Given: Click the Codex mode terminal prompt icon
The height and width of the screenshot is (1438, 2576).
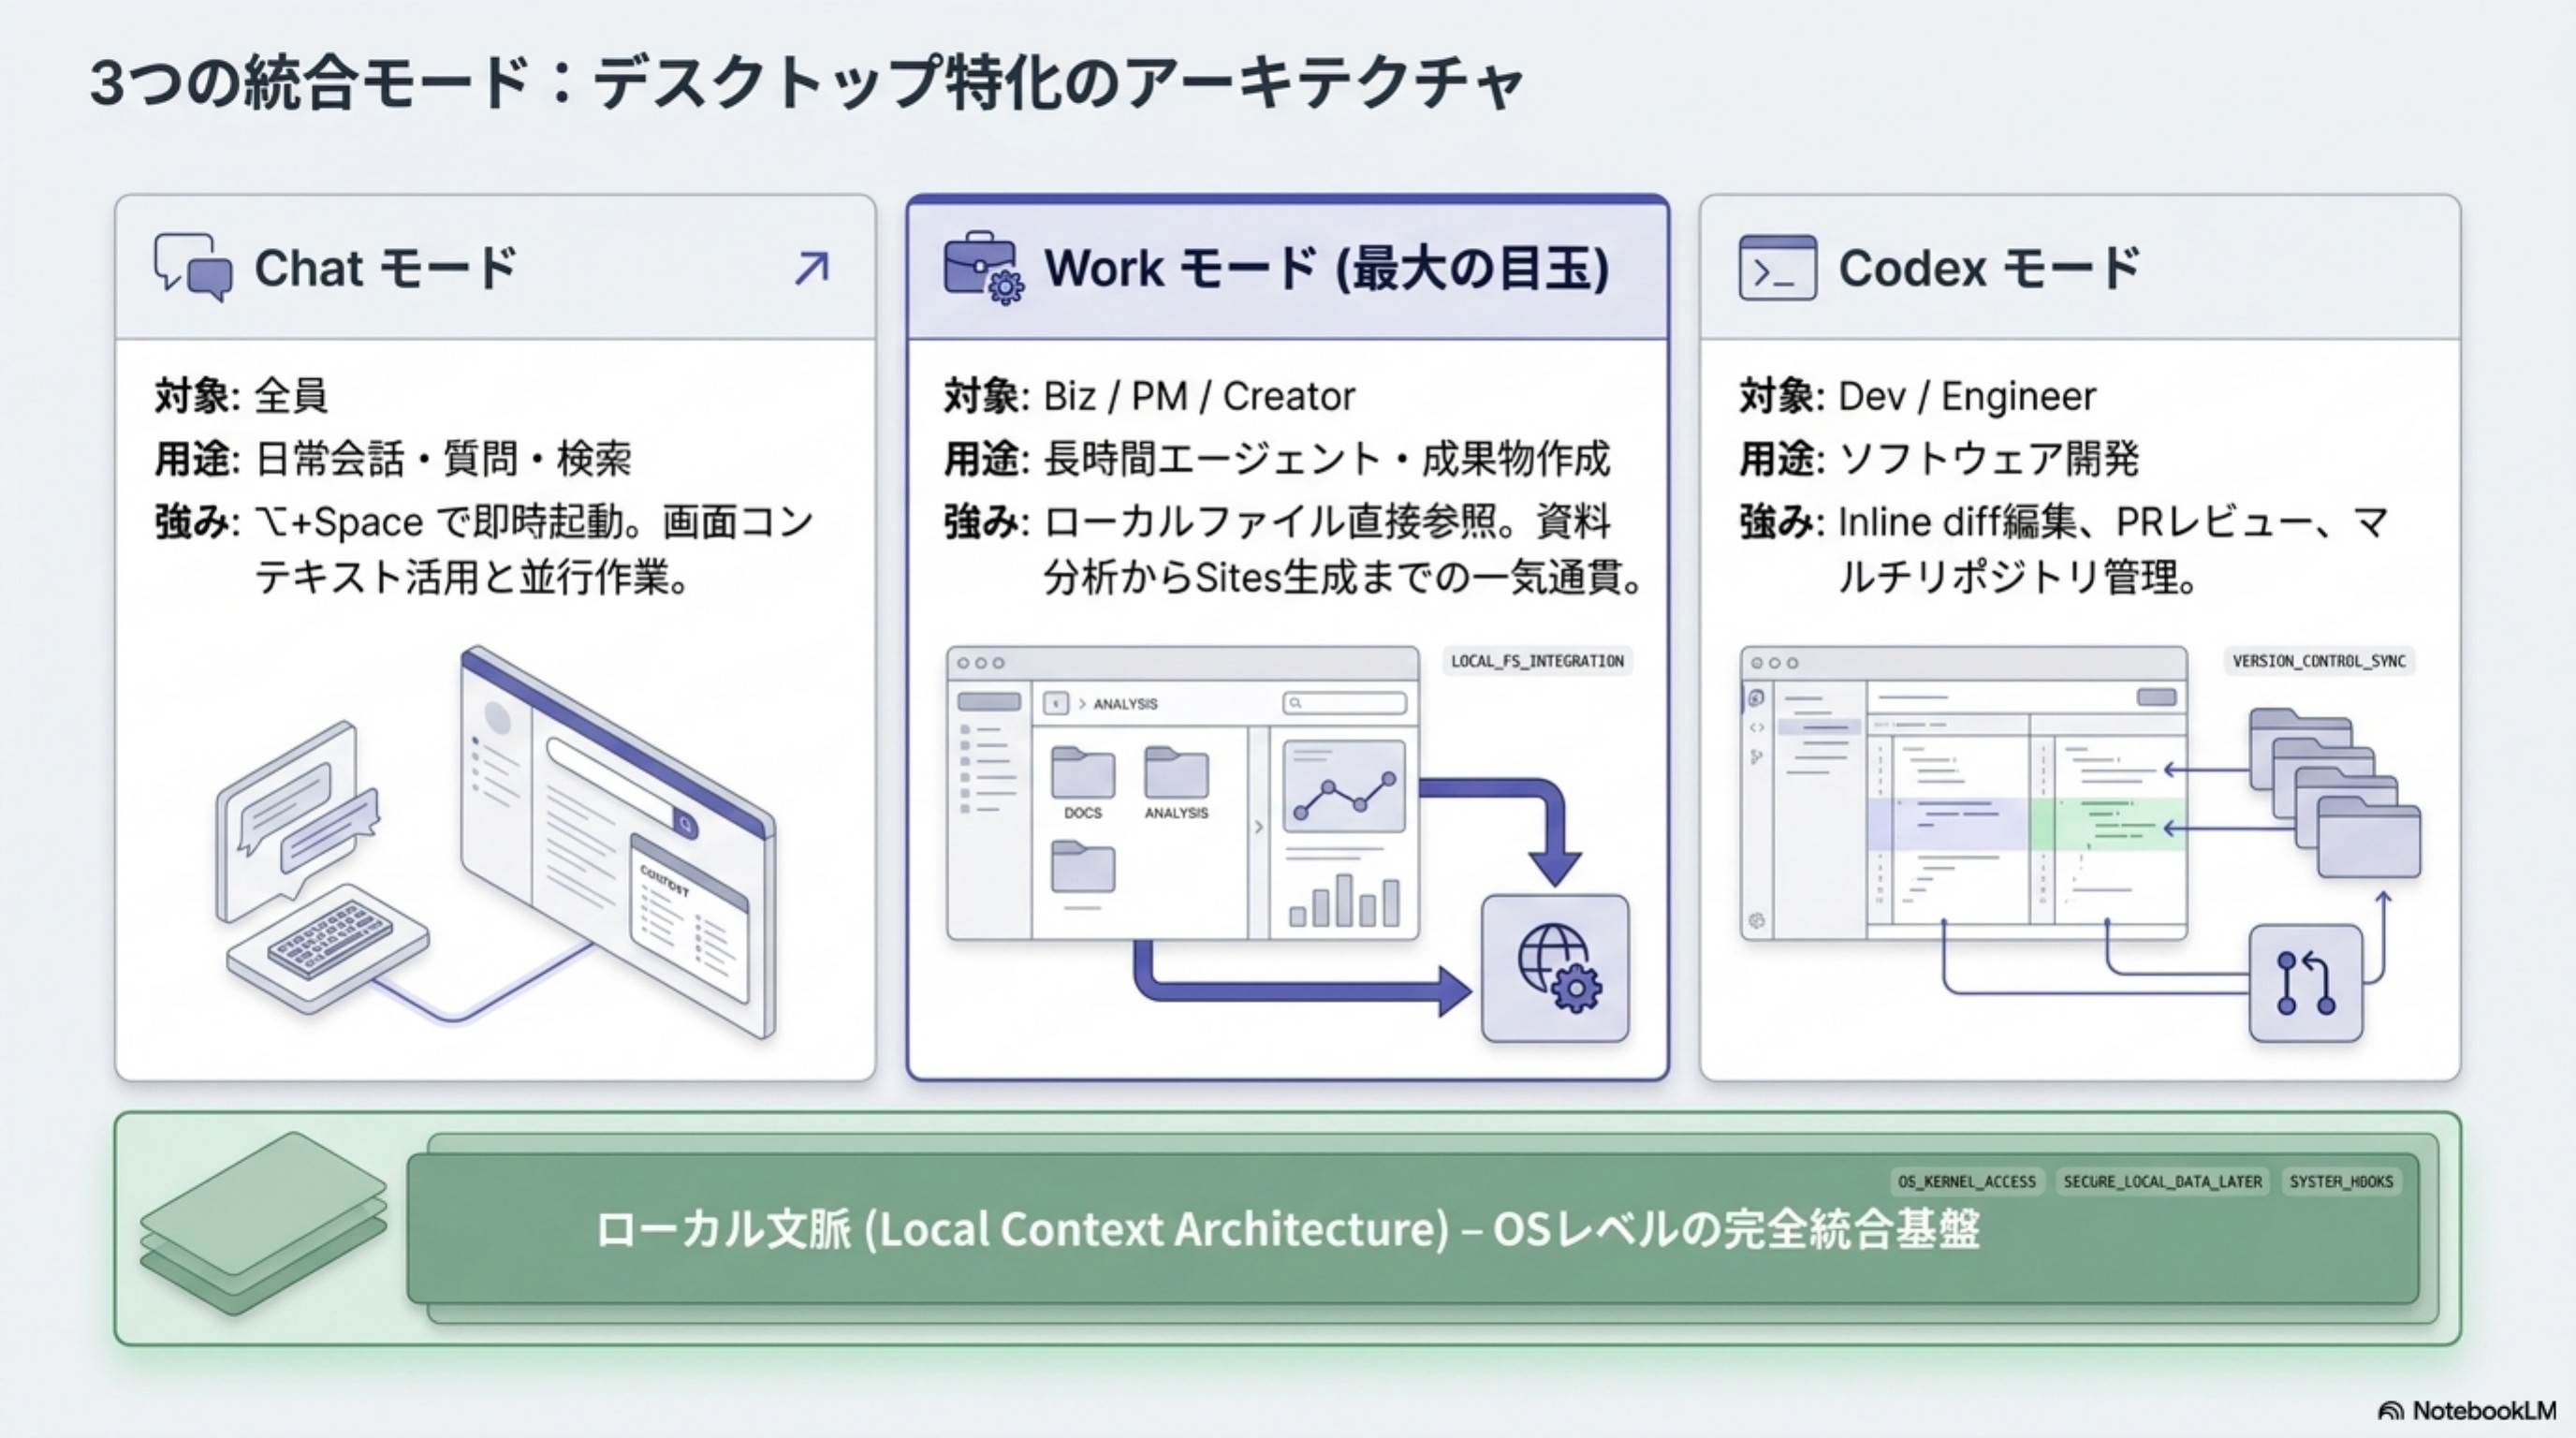Looking at the screenshot, I should (x=1777, y=268).
